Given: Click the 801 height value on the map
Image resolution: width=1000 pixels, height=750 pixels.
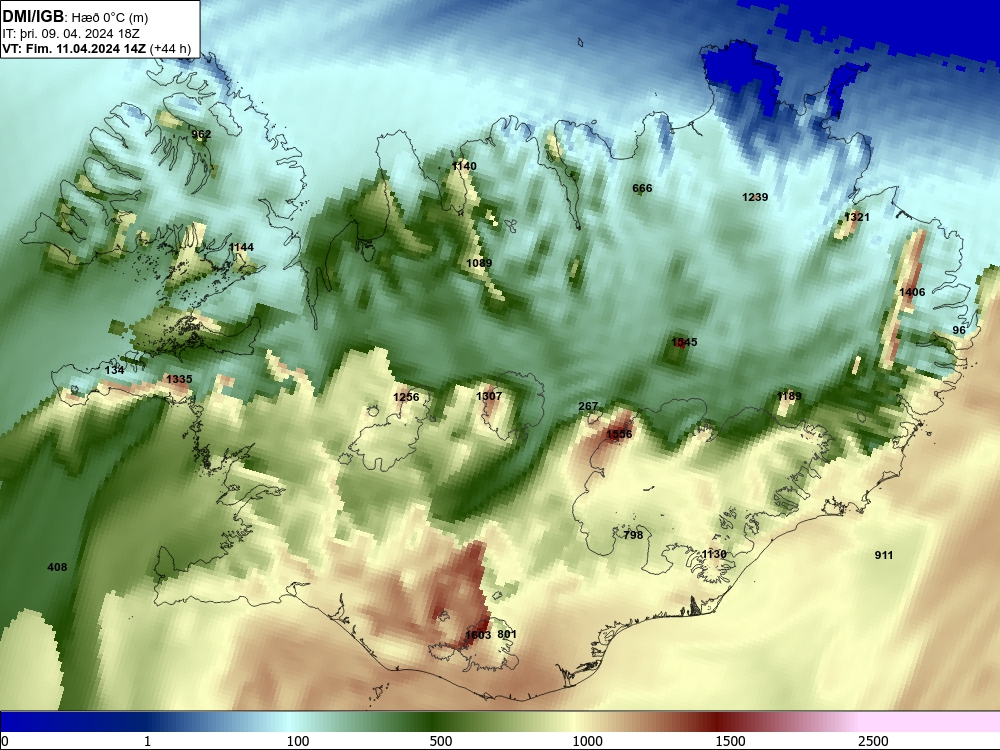Looking at the screenshot, I should [x=506, y=634].
